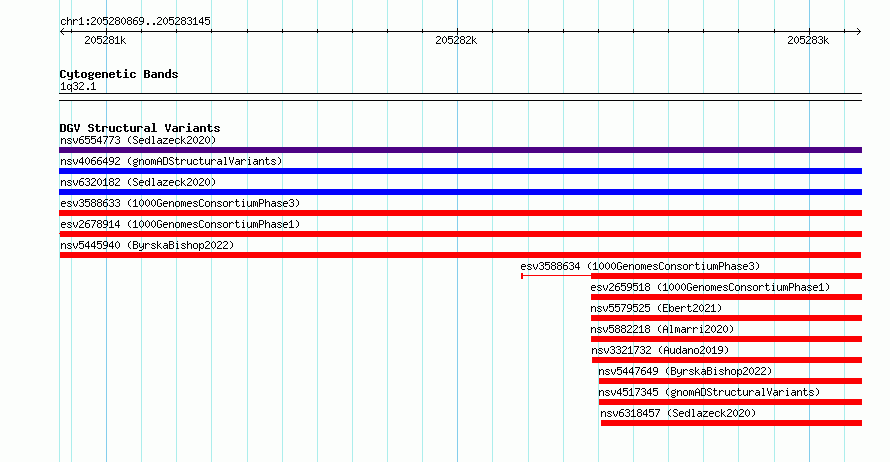Open esv2659518 (1000GenomesConsortiumPhase1) label

click(710, 287)
